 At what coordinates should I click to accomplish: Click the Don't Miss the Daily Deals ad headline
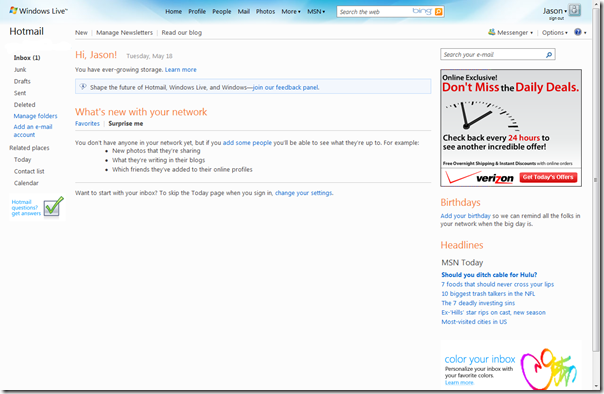pos(510,87)
